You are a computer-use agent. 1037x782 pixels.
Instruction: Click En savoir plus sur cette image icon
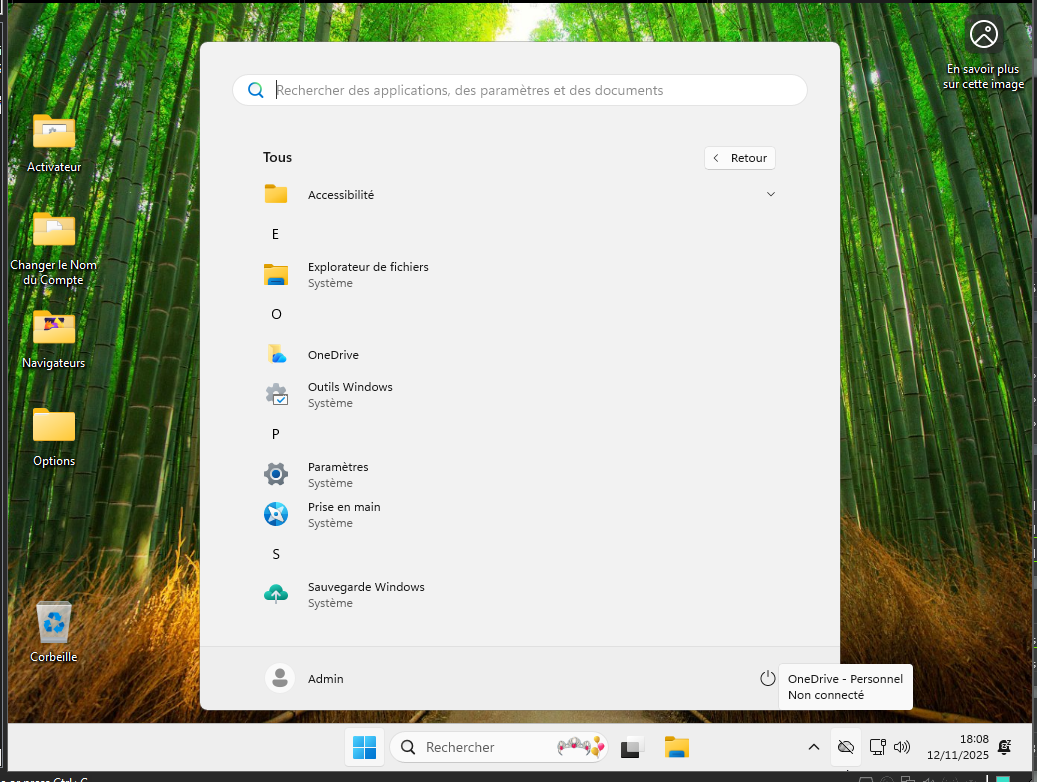tap(983, 34)
